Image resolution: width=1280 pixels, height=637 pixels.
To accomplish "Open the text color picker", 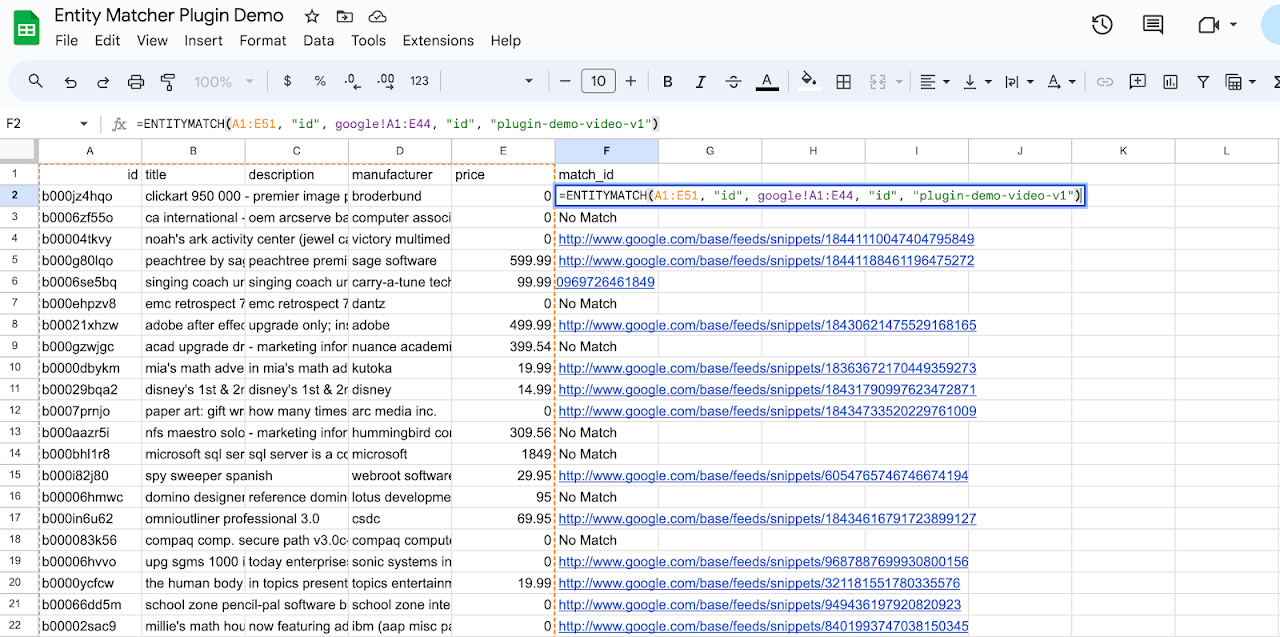I will point(767,82).
